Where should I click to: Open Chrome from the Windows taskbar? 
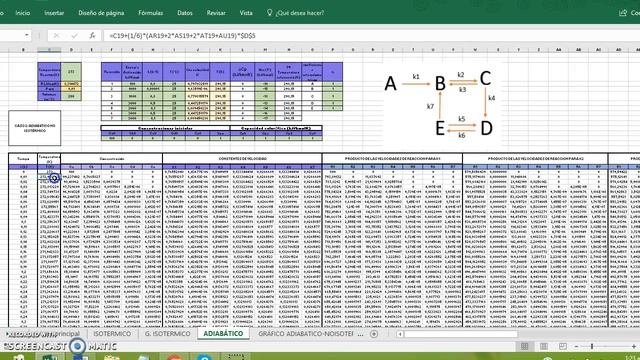(174, 357)
